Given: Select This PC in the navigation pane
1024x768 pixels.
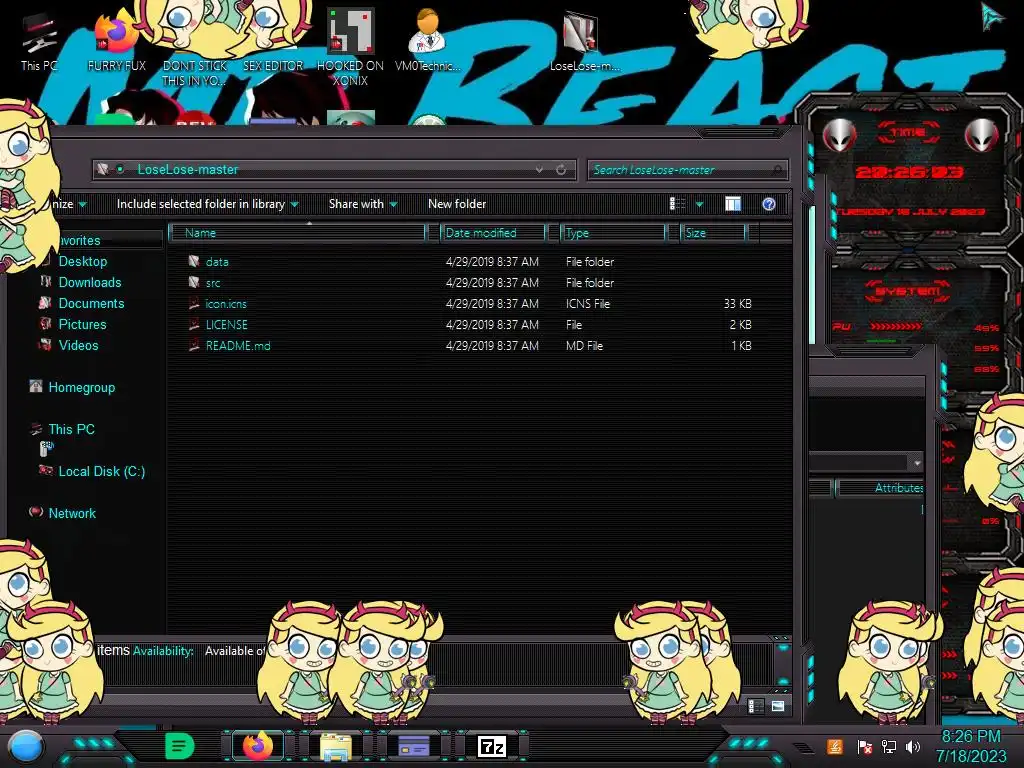Looking at the screenshot, I should pos(71,429).
